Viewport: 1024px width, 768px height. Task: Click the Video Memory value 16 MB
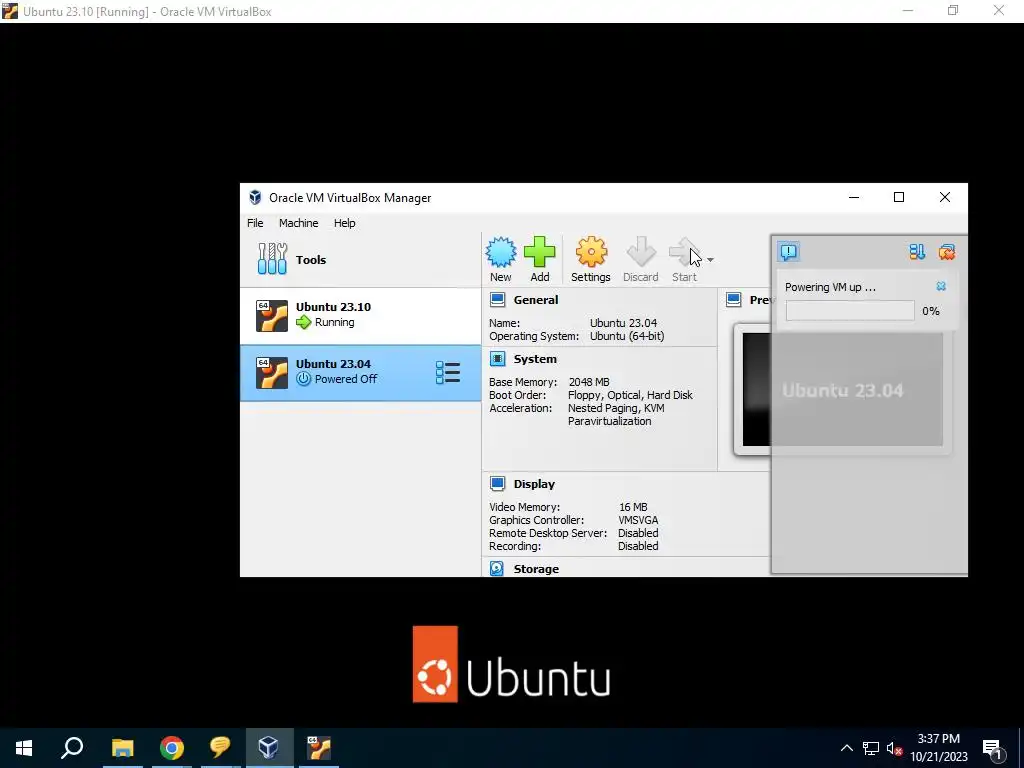(x=633, y=507)
